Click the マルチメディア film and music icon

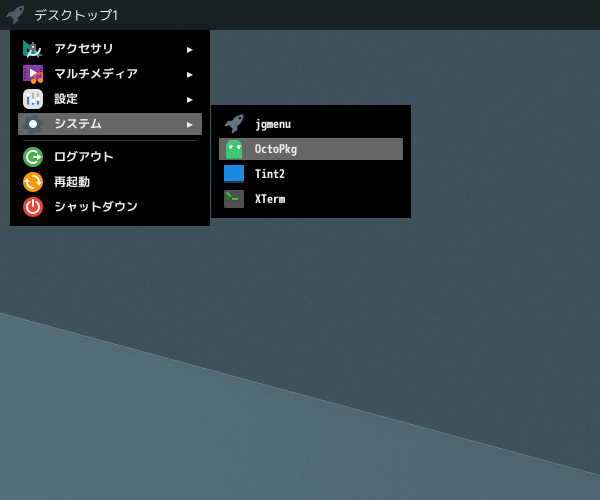pyautogui.click(x=33, y=74)
